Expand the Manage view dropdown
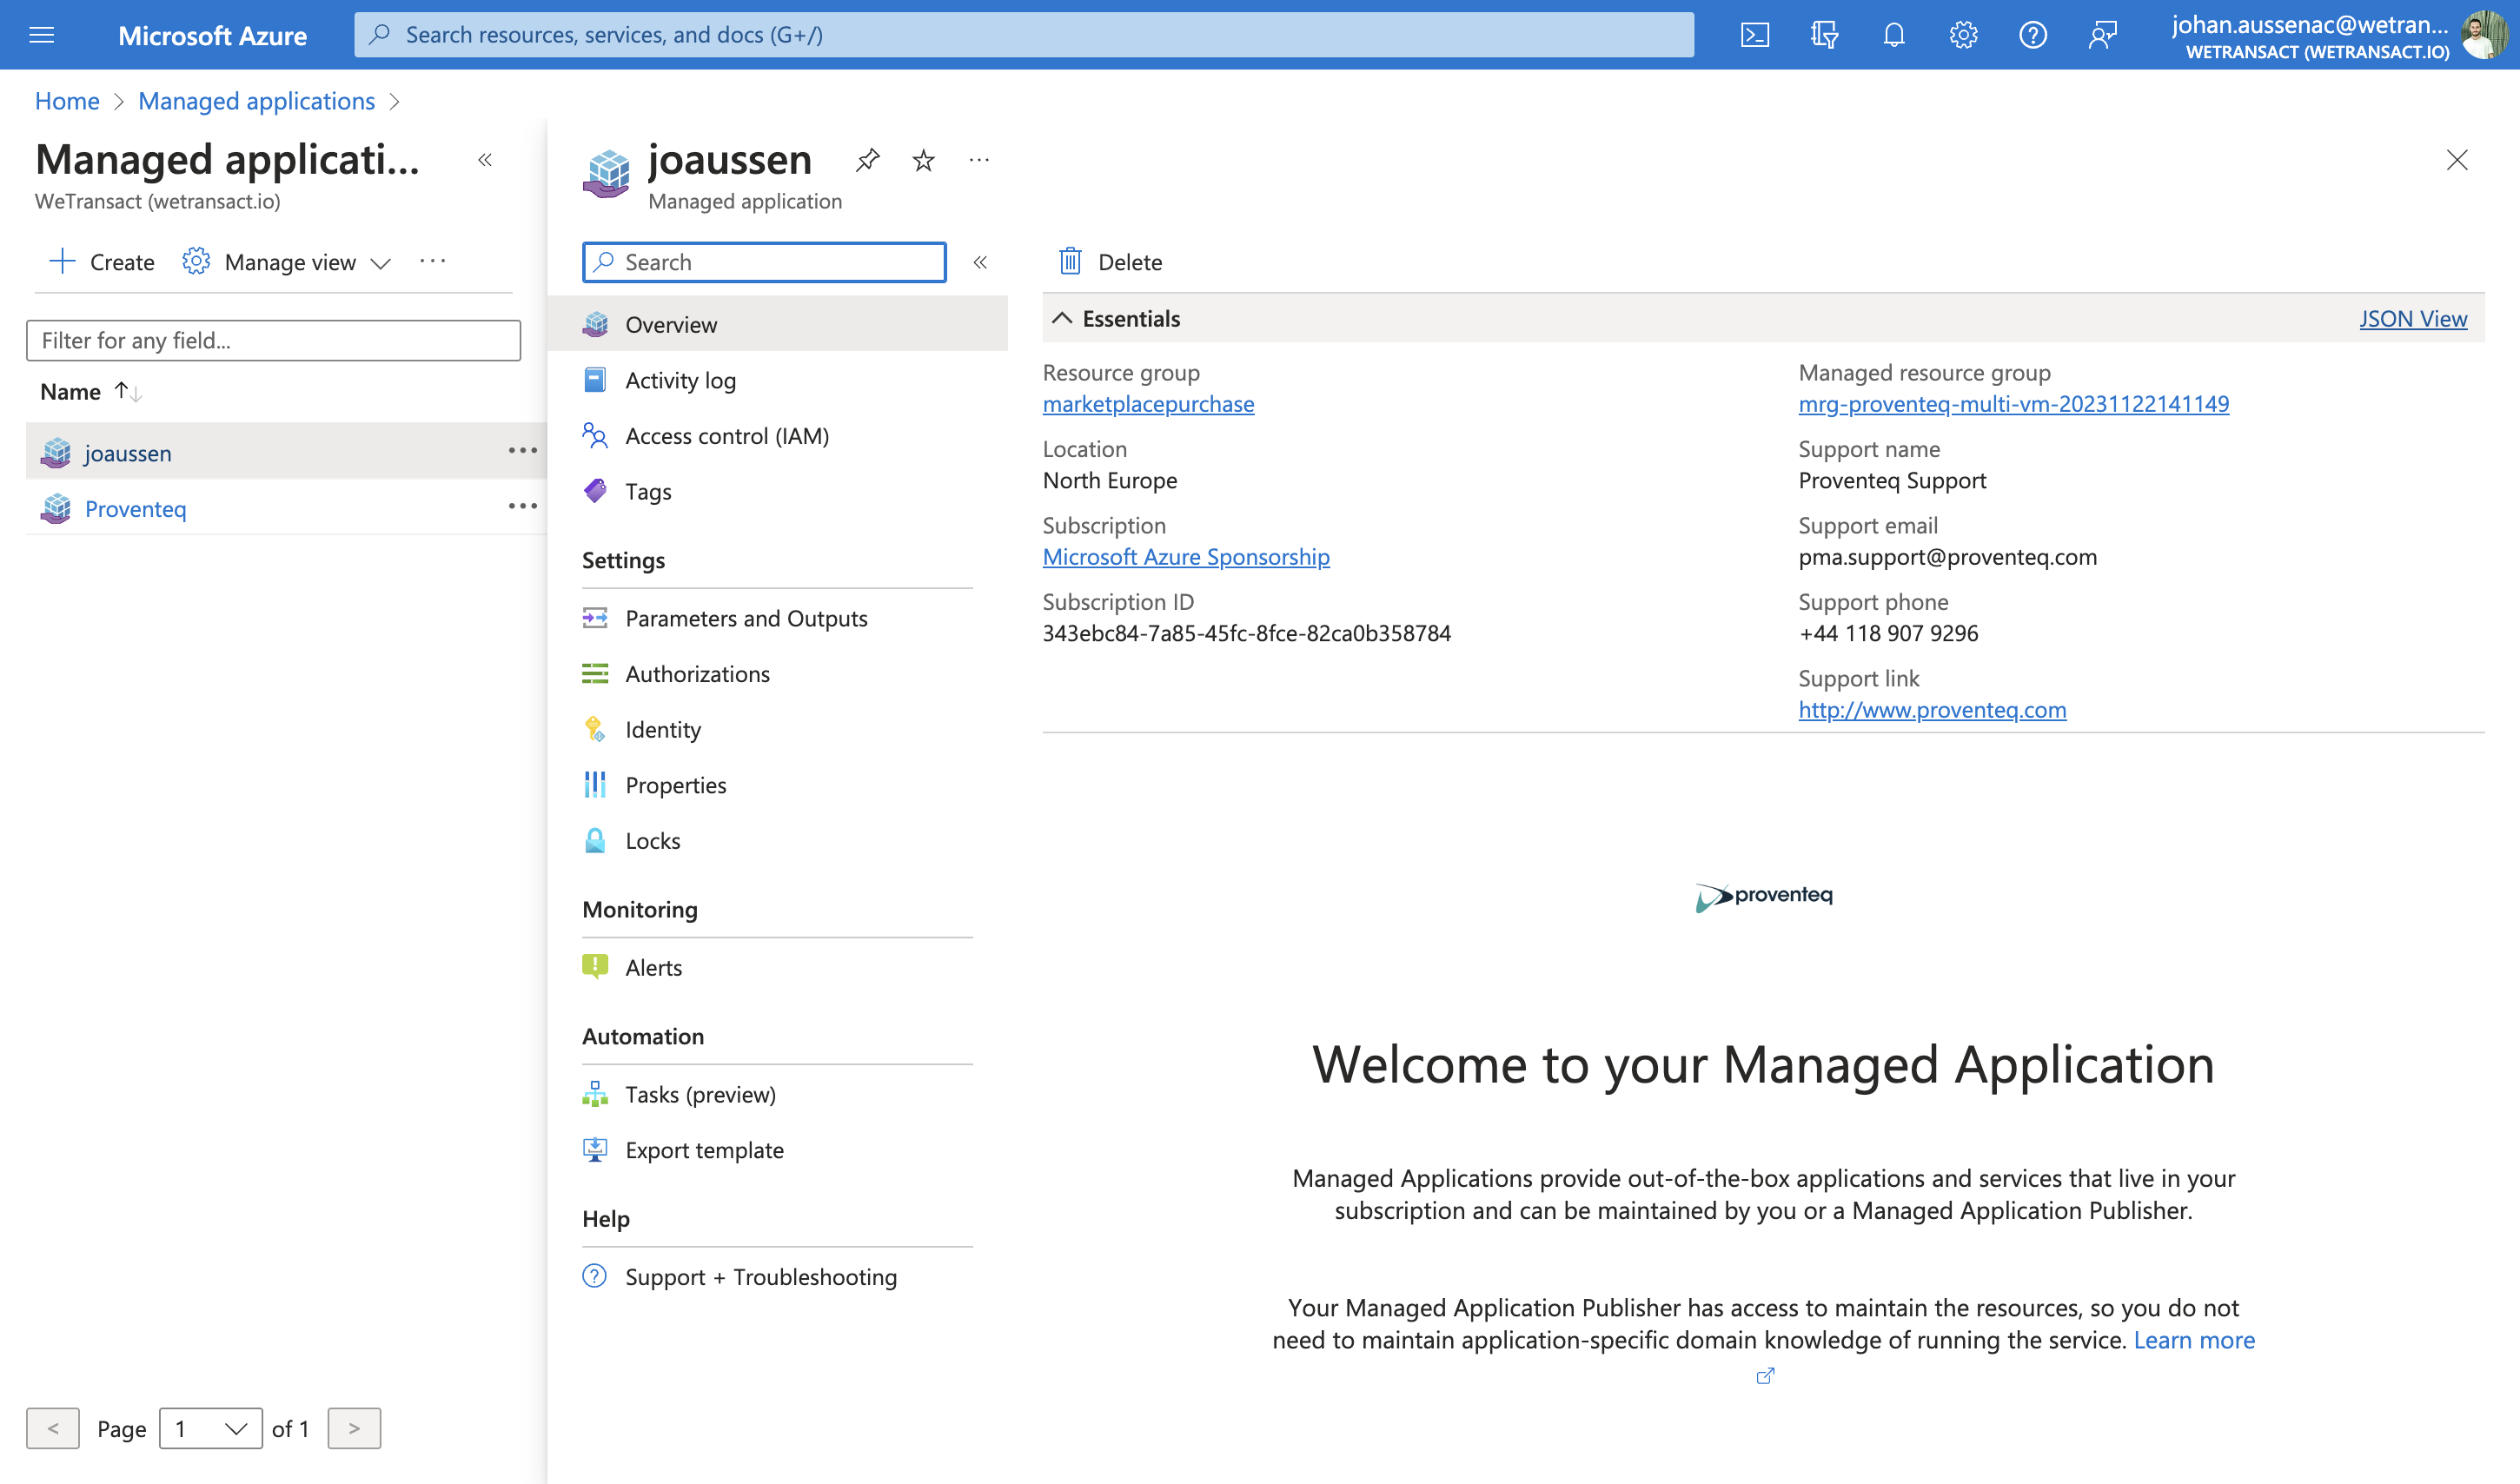Image resolution: width=2520 pixels, height=1484 pixels. click(286, 262)
